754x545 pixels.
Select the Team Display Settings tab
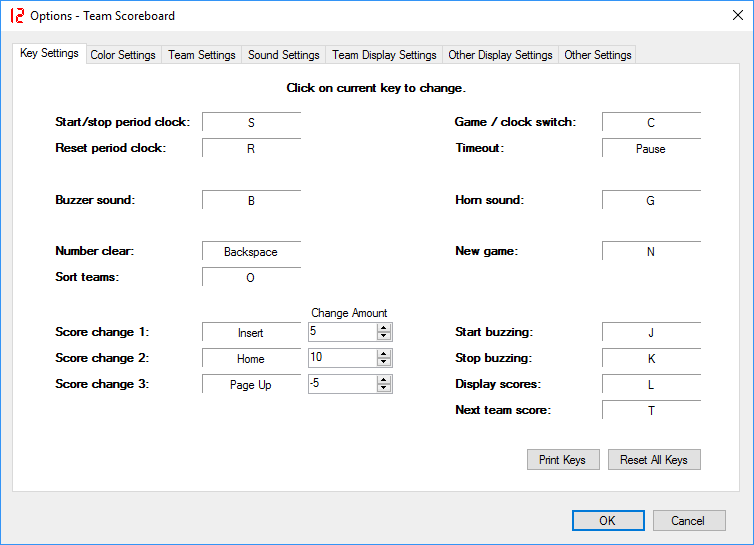tap(384, 55)
